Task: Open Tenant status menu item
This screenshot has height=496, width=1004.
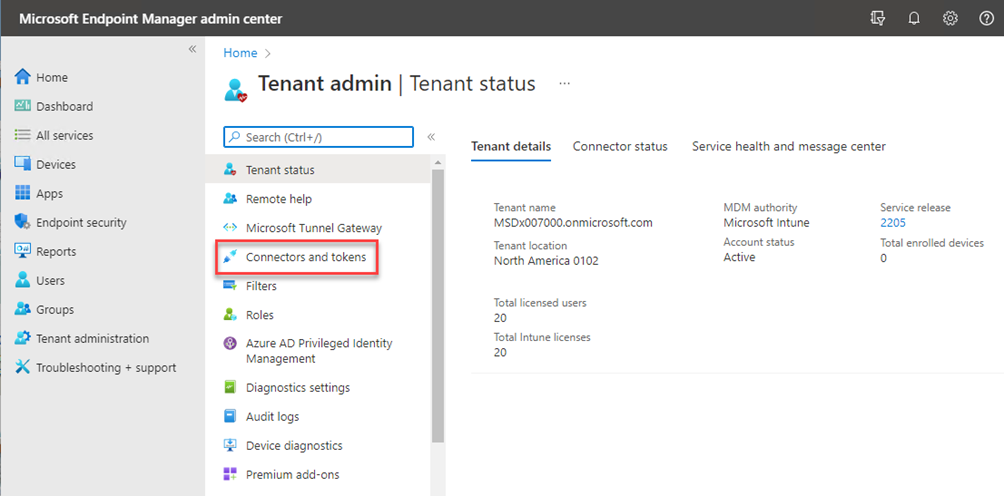Action: [318, 170]
